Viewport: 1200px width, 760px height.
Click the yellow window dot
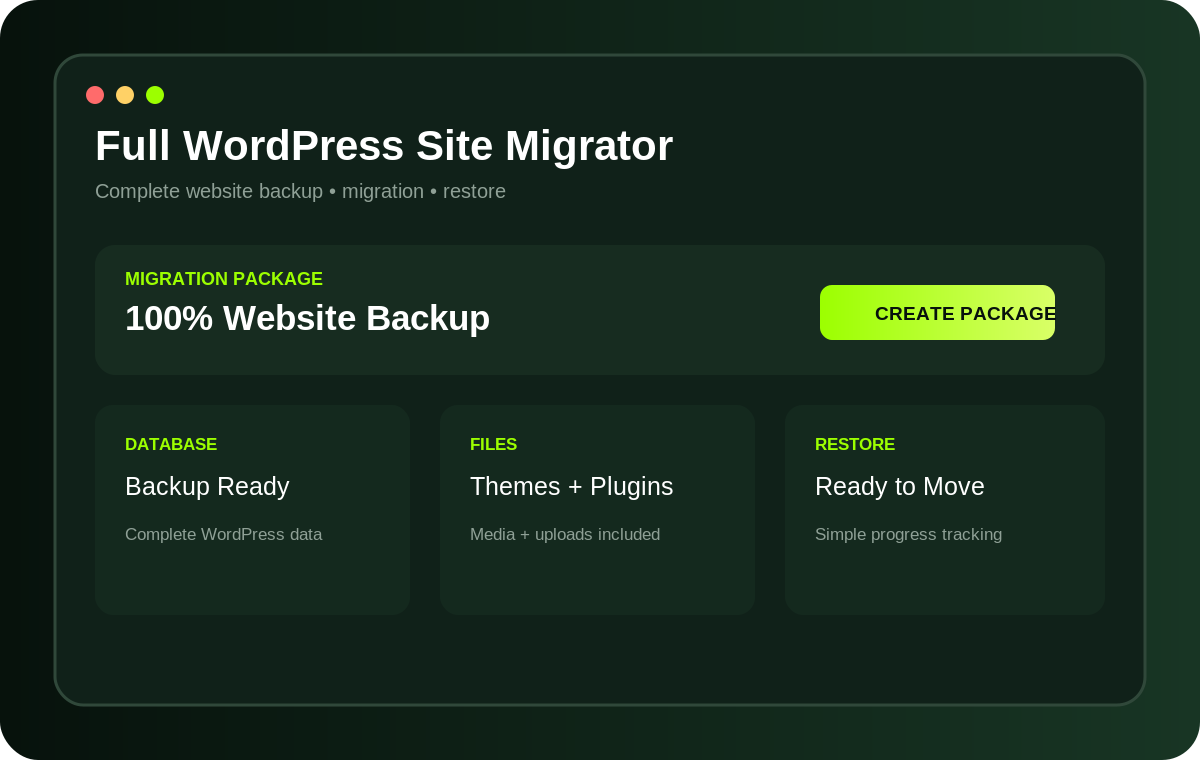coord(125,95)
